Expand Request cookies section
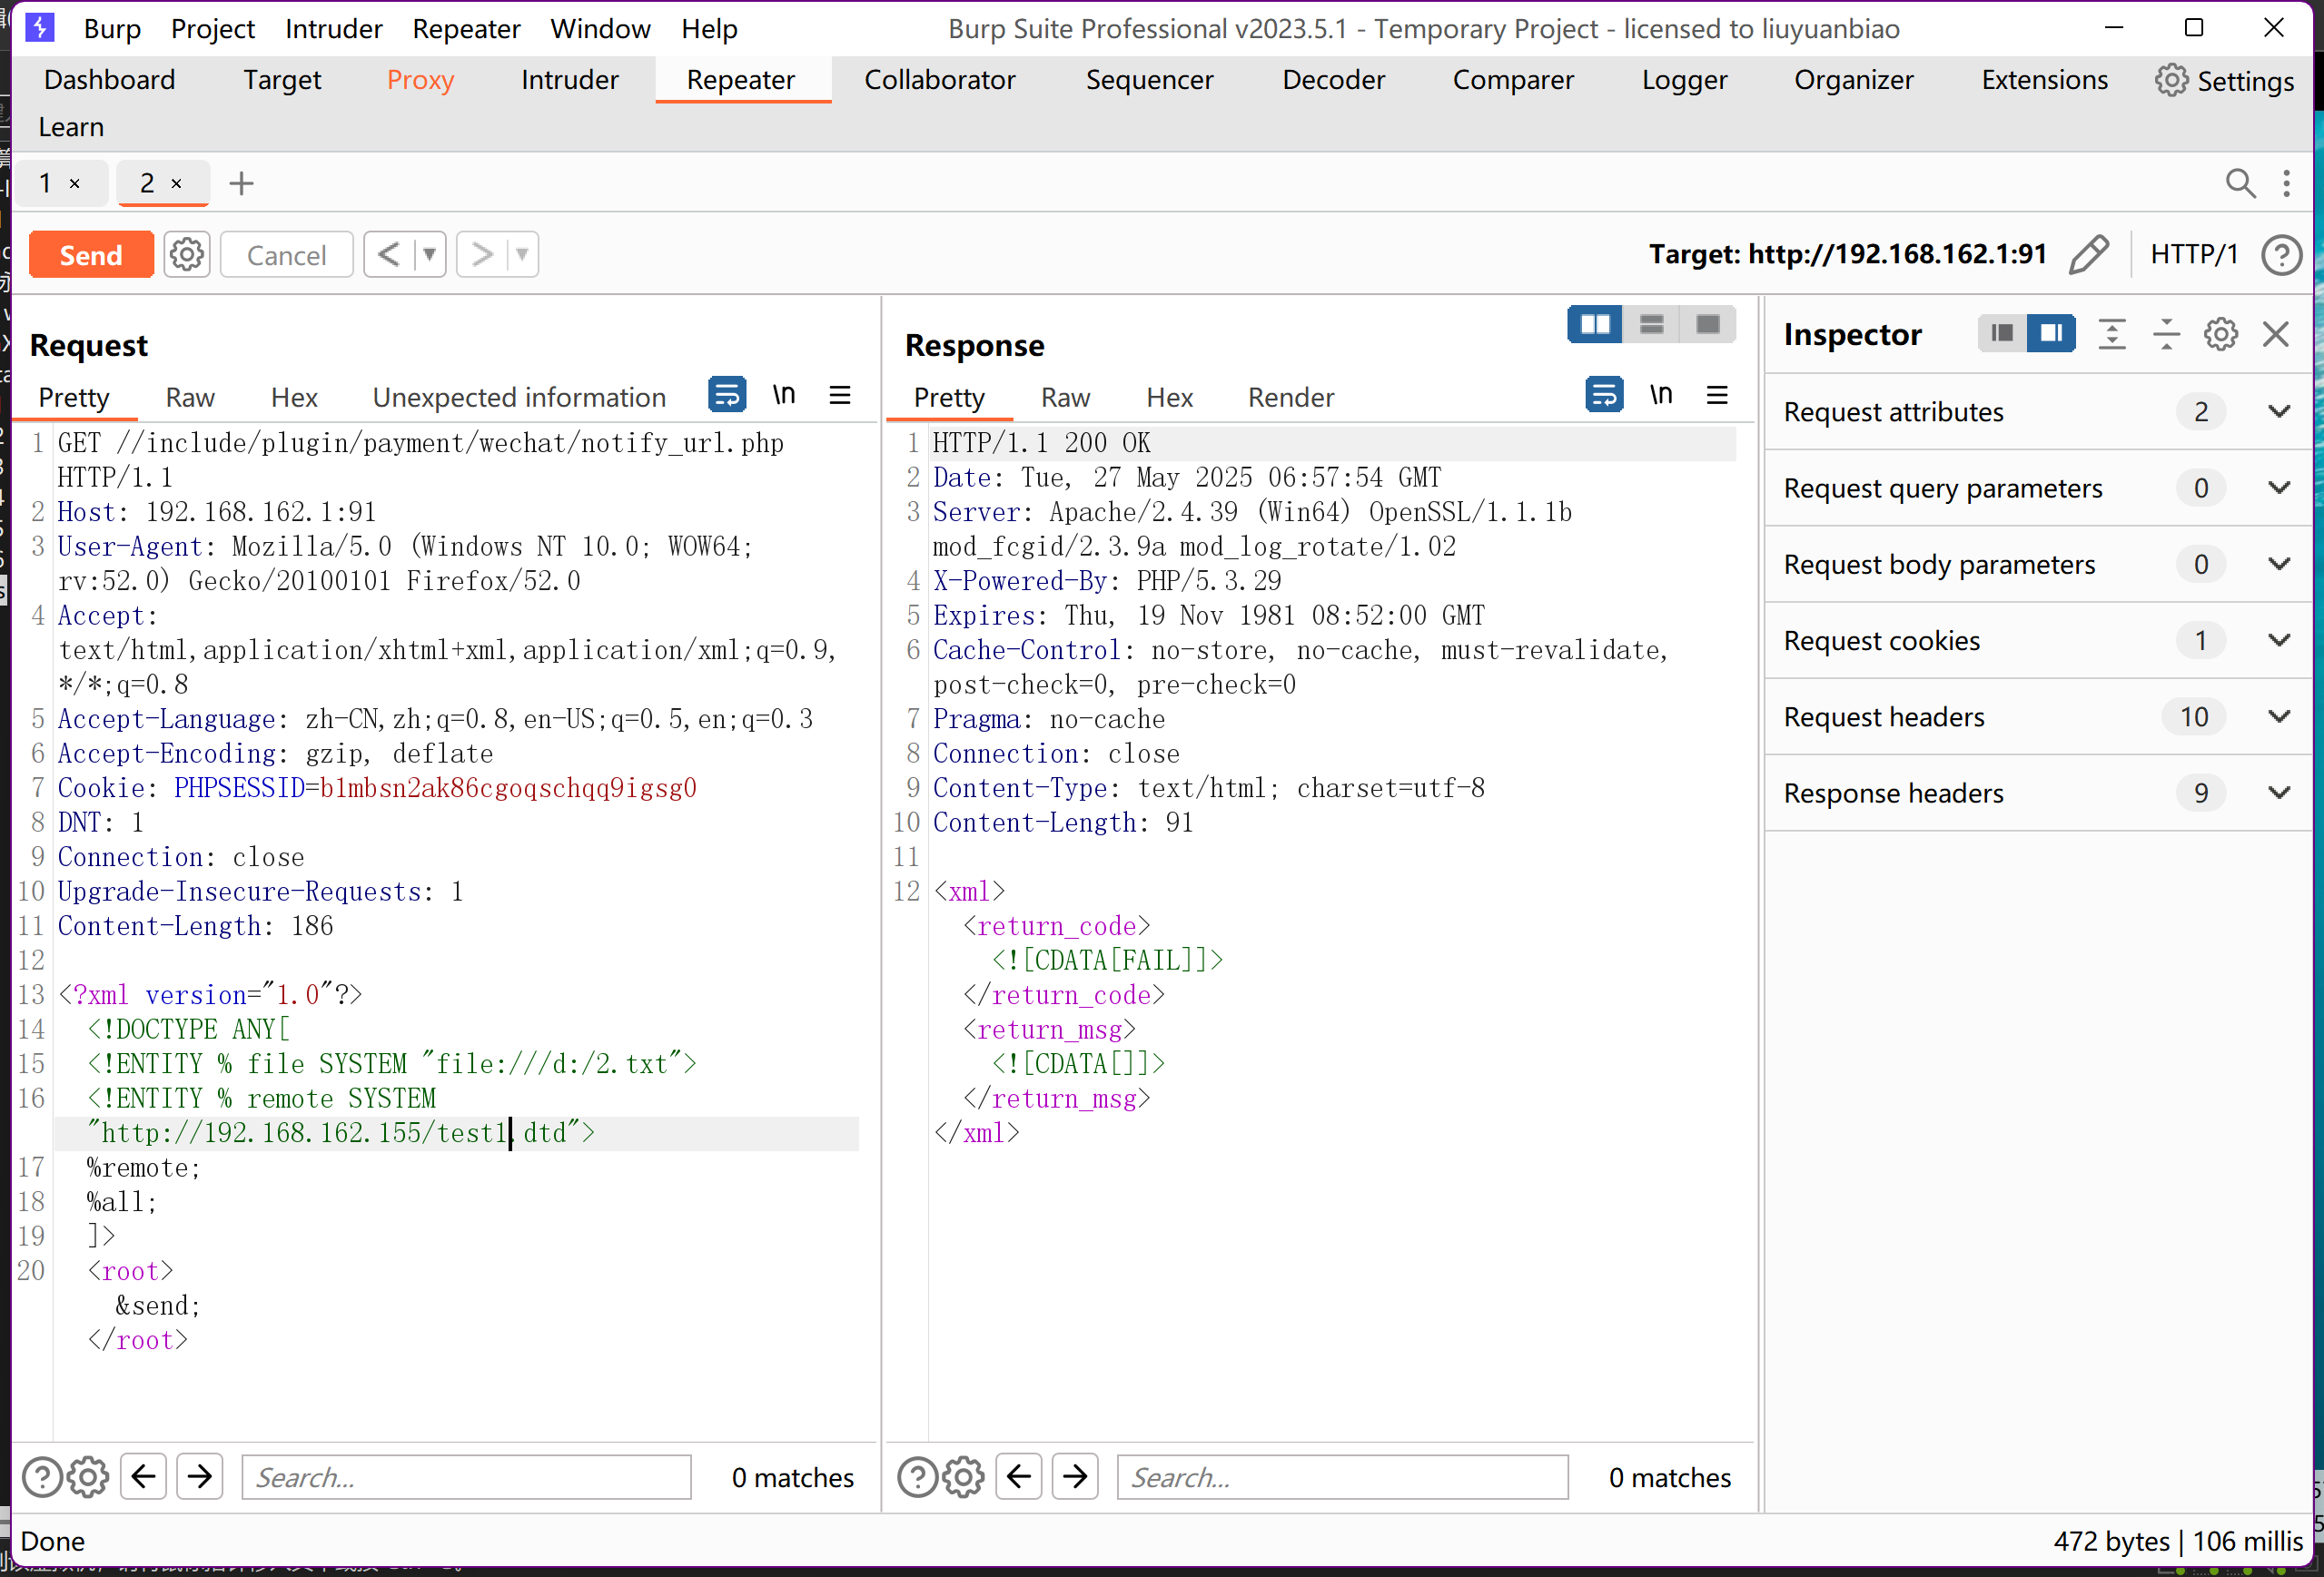Viewport: 2324px width, 1577px height. tap(2278, 641)
